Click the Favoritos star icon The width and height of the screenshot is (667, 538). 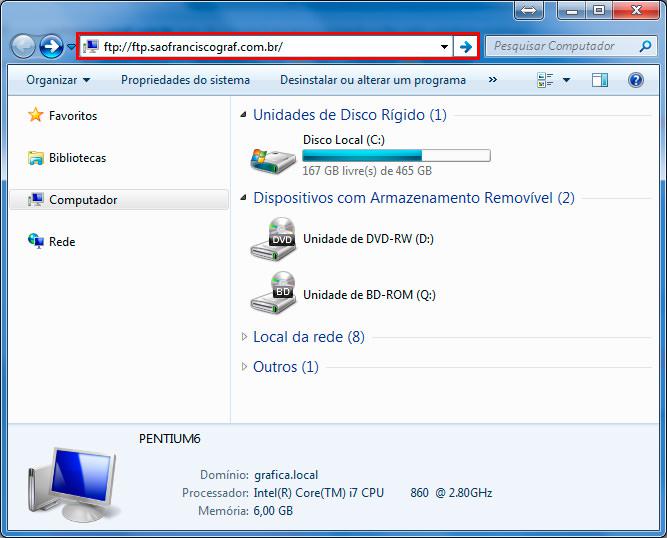click(36, 115)
